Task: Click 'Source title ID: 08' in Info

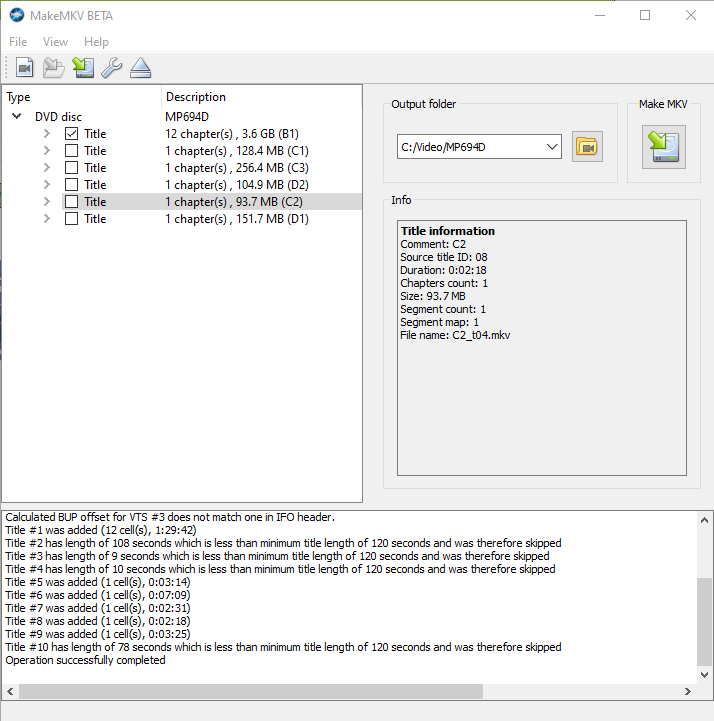Action: click(444, 257)
